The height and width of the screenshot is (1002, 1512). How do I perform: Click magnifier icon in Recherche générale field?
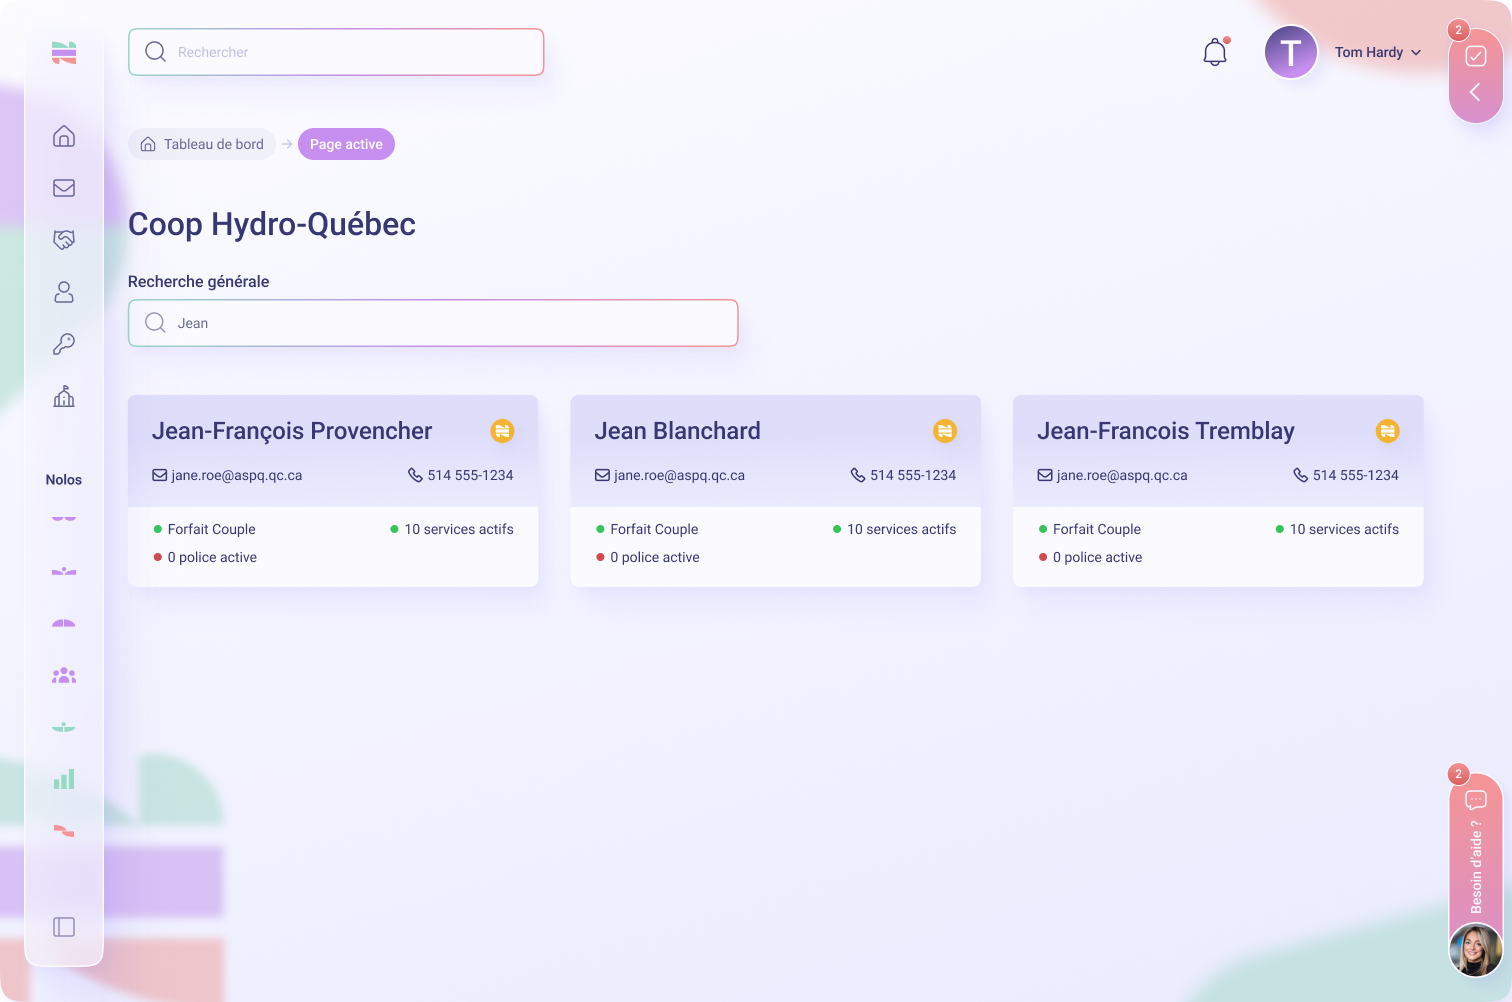pos(155,323)
